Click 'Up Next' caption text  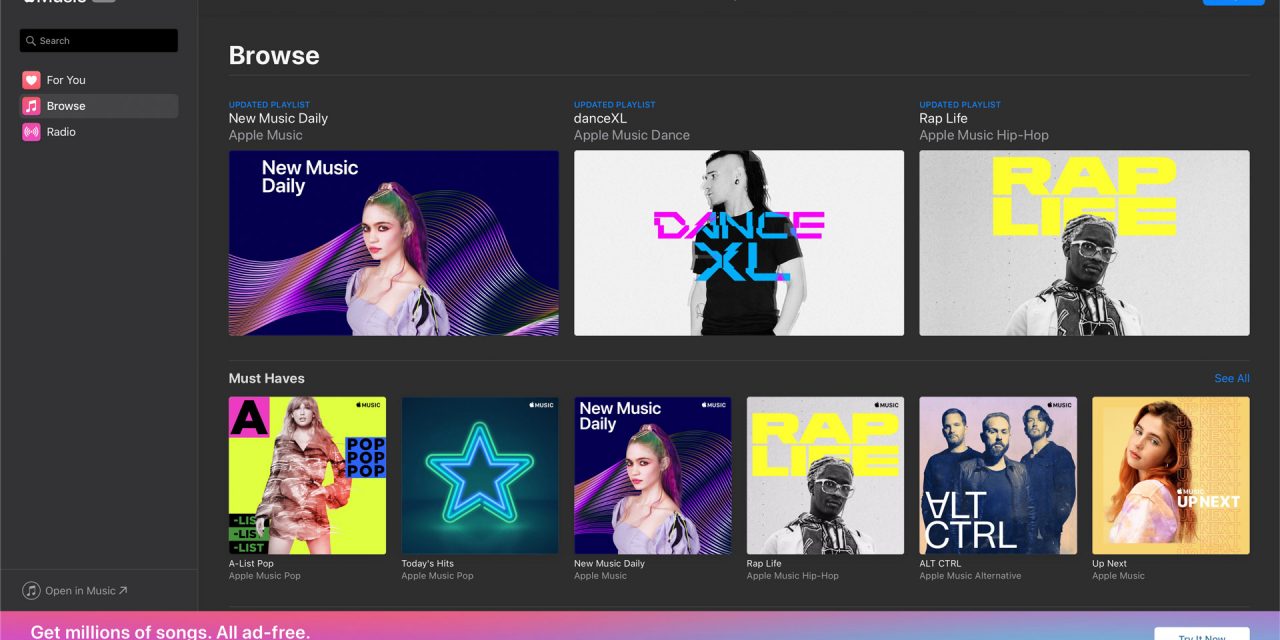[1109, 564]
